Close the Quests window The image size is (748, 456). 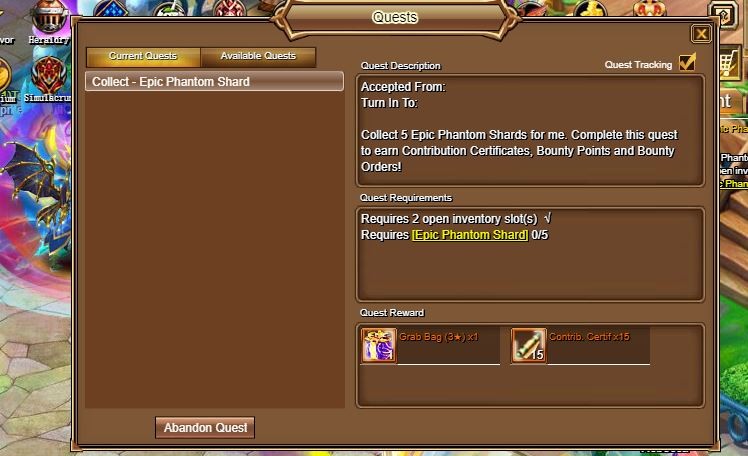click(701, 34)
